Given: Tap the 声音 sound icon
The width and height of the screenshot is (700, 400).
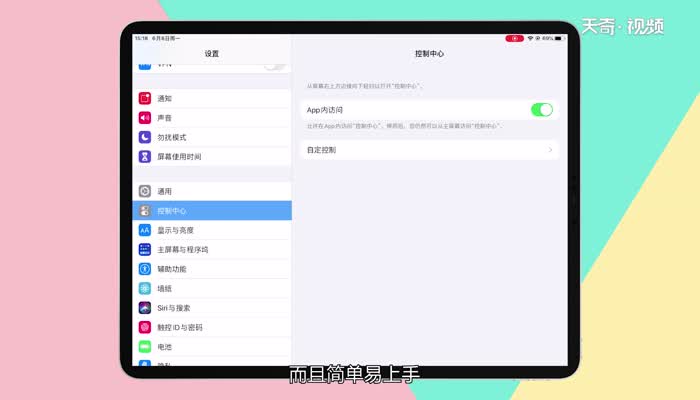Looking at the screenshot, I should coord(145,118).
